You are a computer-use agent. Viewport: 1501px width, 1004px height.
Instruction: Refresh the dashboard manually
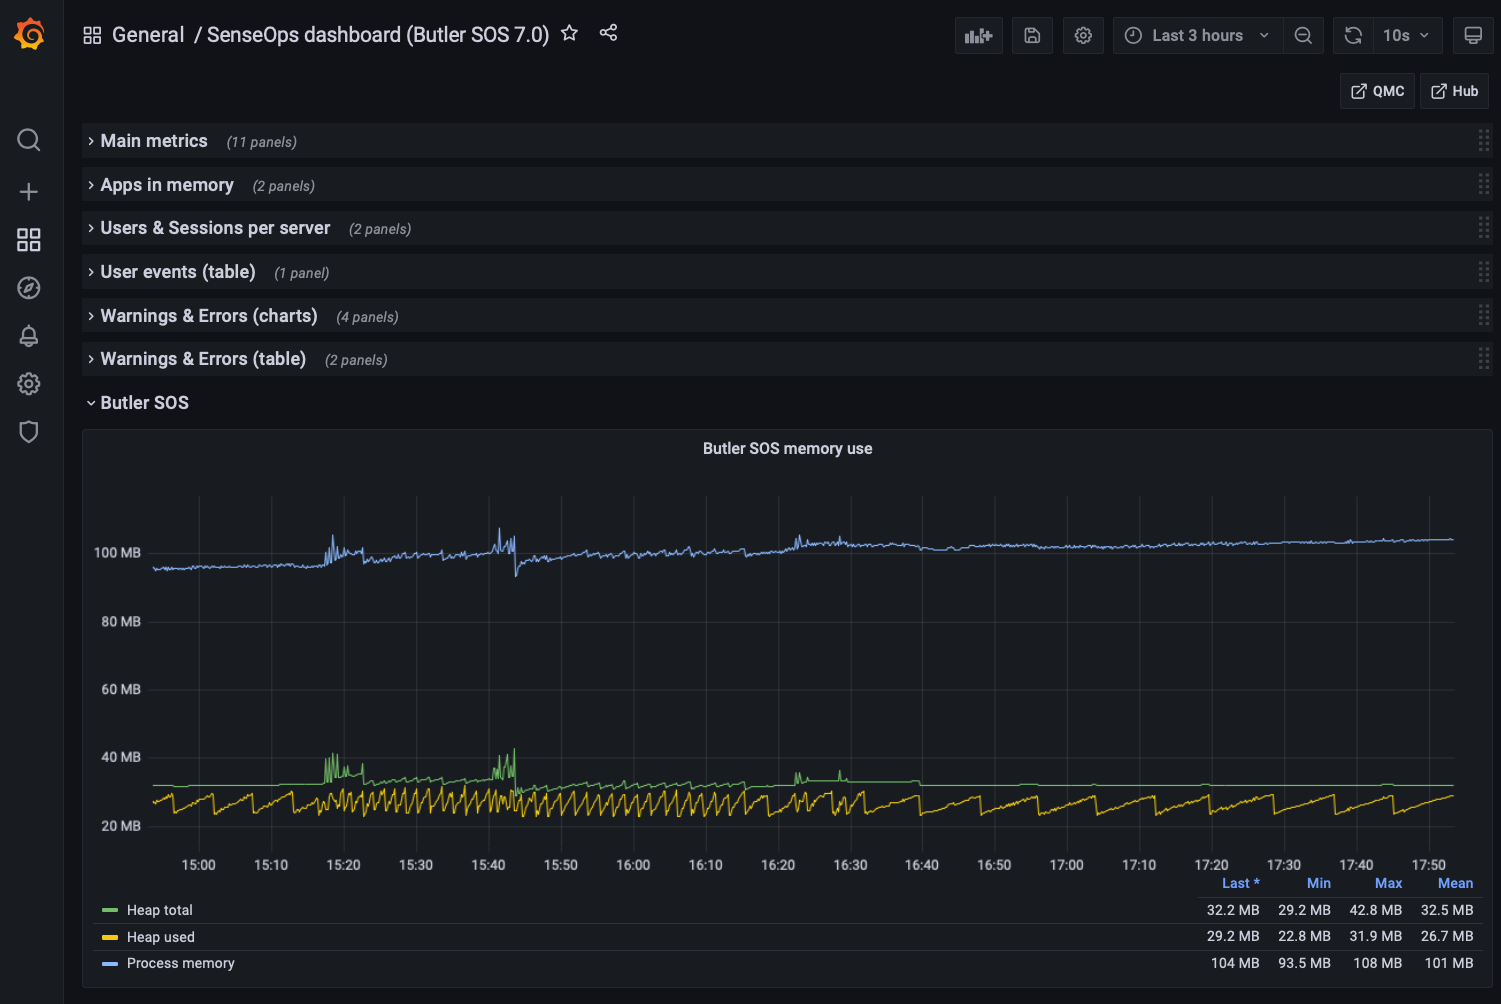(x=1352, y=35)
